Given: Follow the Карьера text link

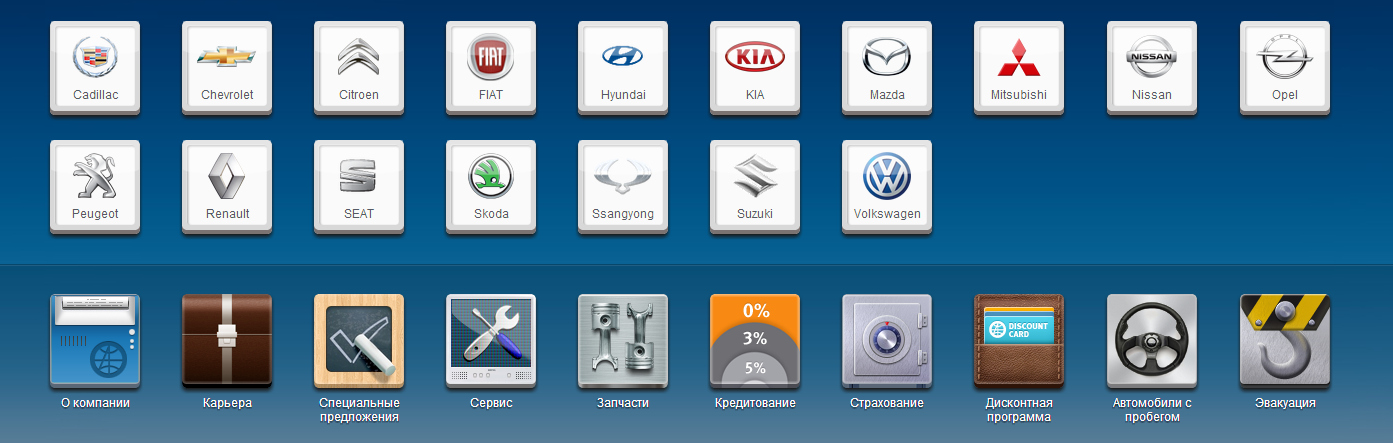Looking at the screenshot, I should click(x=227, y=403).
